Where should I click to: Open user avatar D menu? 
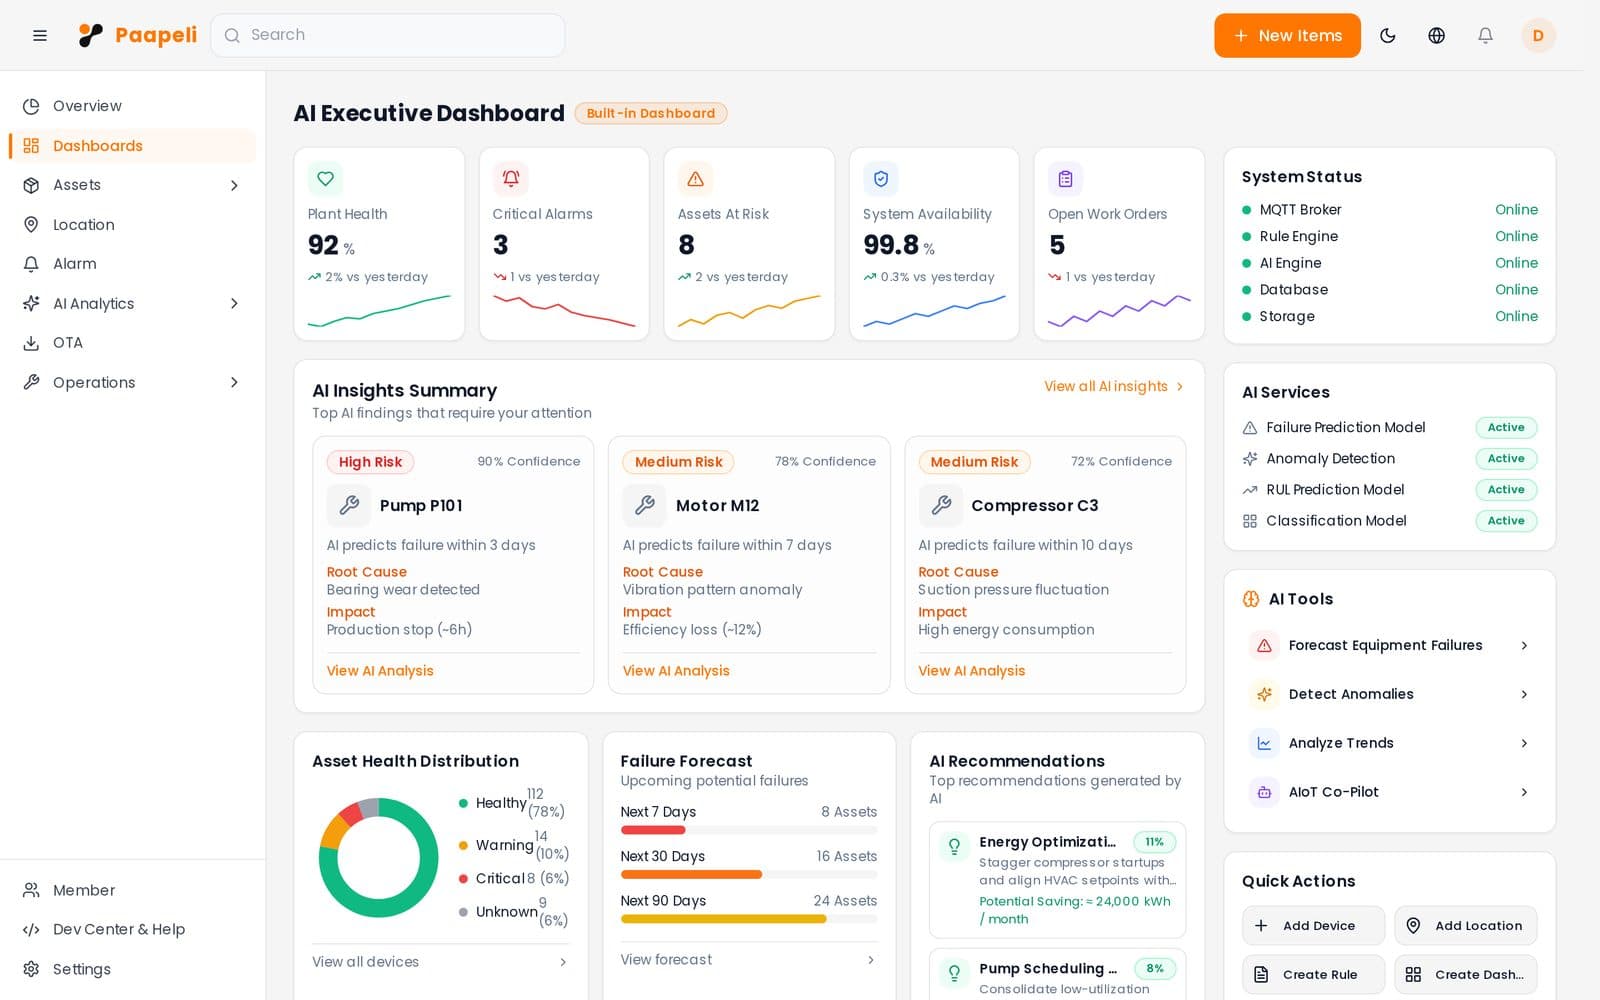1538,36
